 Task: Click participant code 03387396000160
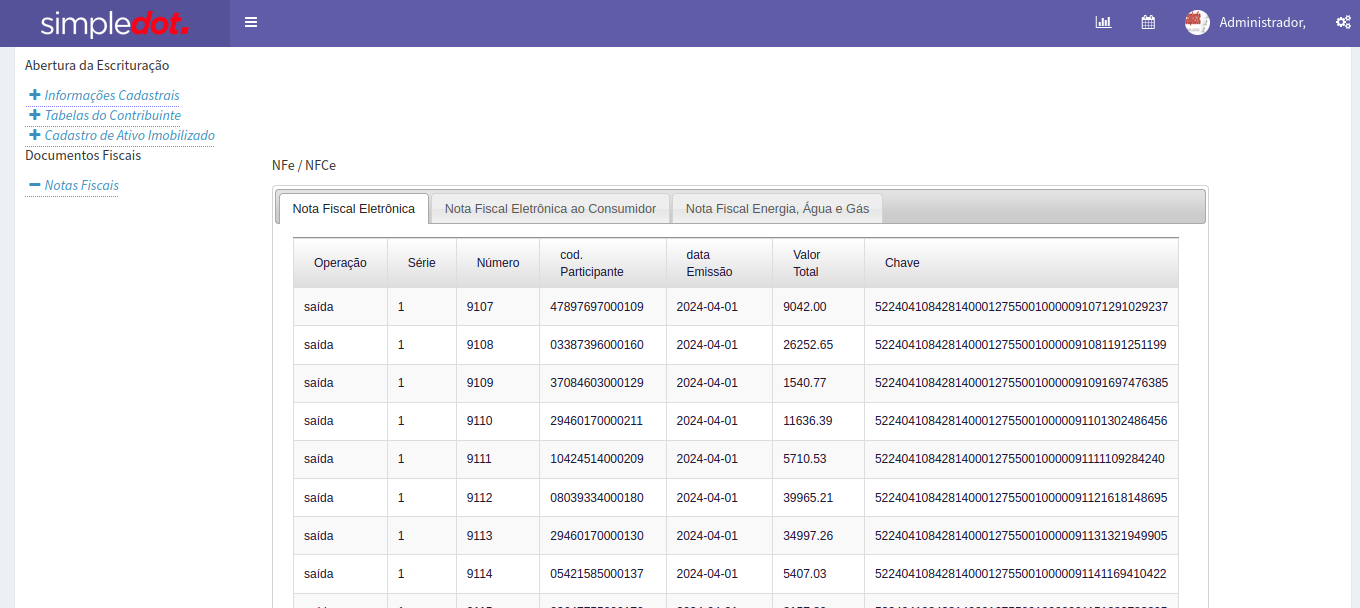[597, 345]
